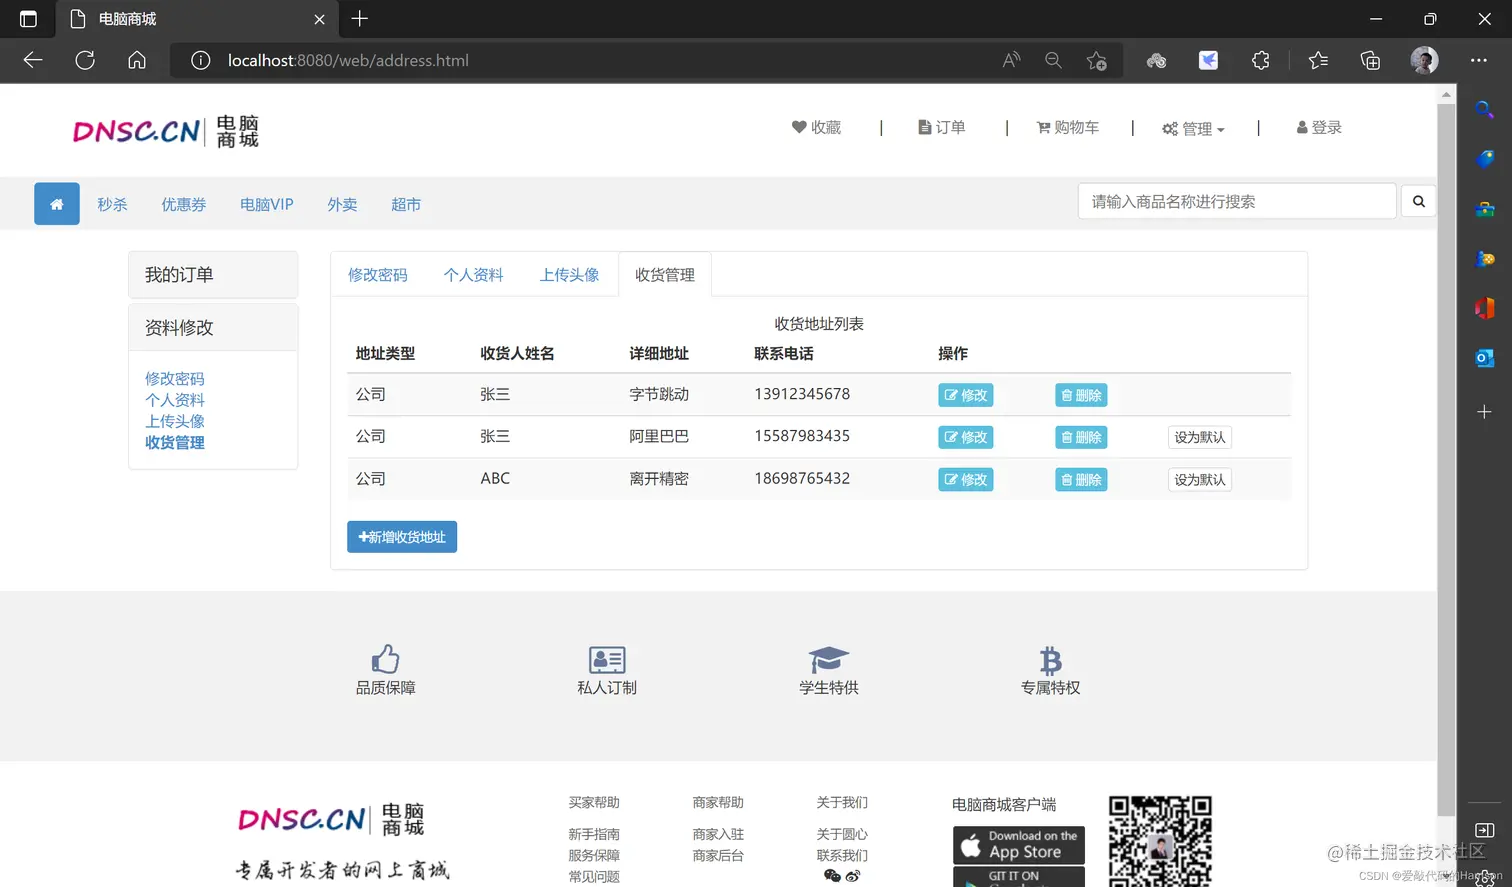Delete the 阿里巴巴 address with 删除 button
Viewport: 1512px width, 887px height.
pyautogui.click(x=1080, y=437)
